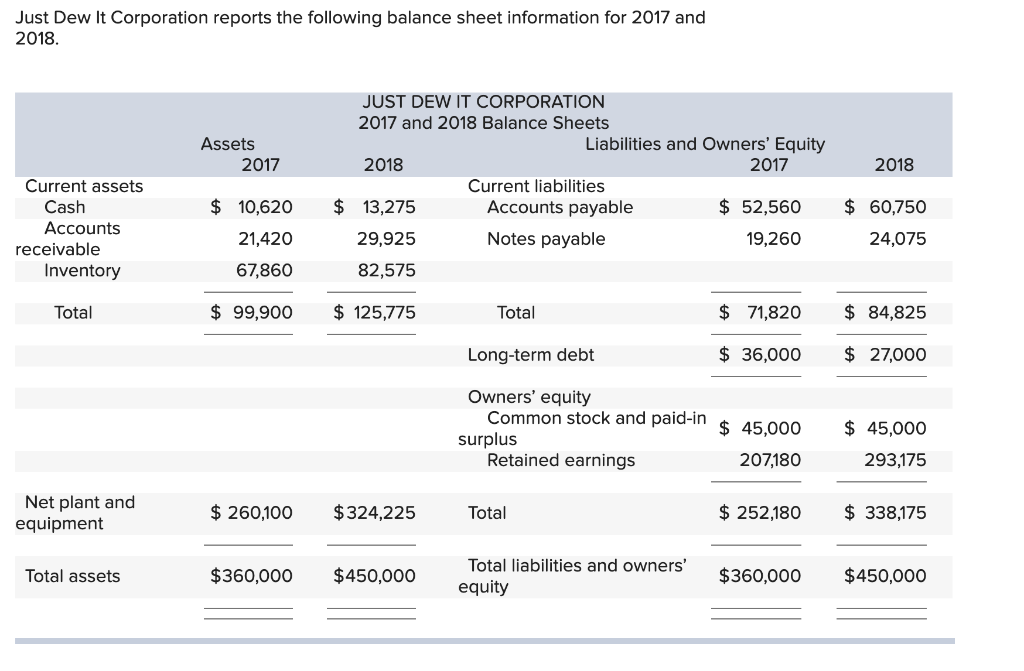Click the Assets column header
This screenshot has width=1024, height=671.
tap(227, 144)
